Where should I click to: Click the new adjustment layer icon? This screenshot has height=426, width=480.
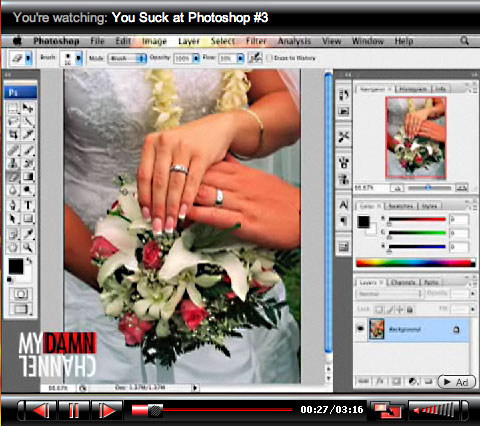(x=413, y=381)
